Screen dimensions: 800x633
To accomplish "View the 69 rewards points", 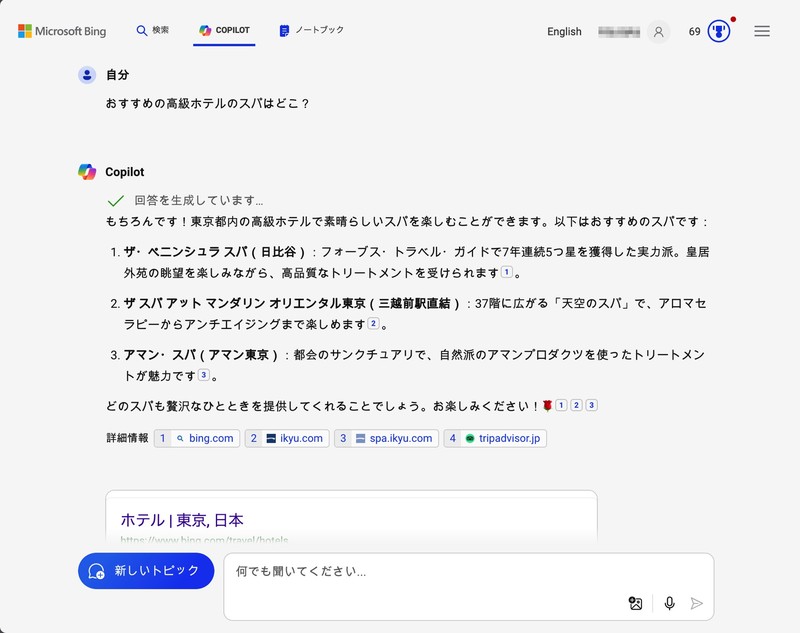I will click(x=694, y=32).
